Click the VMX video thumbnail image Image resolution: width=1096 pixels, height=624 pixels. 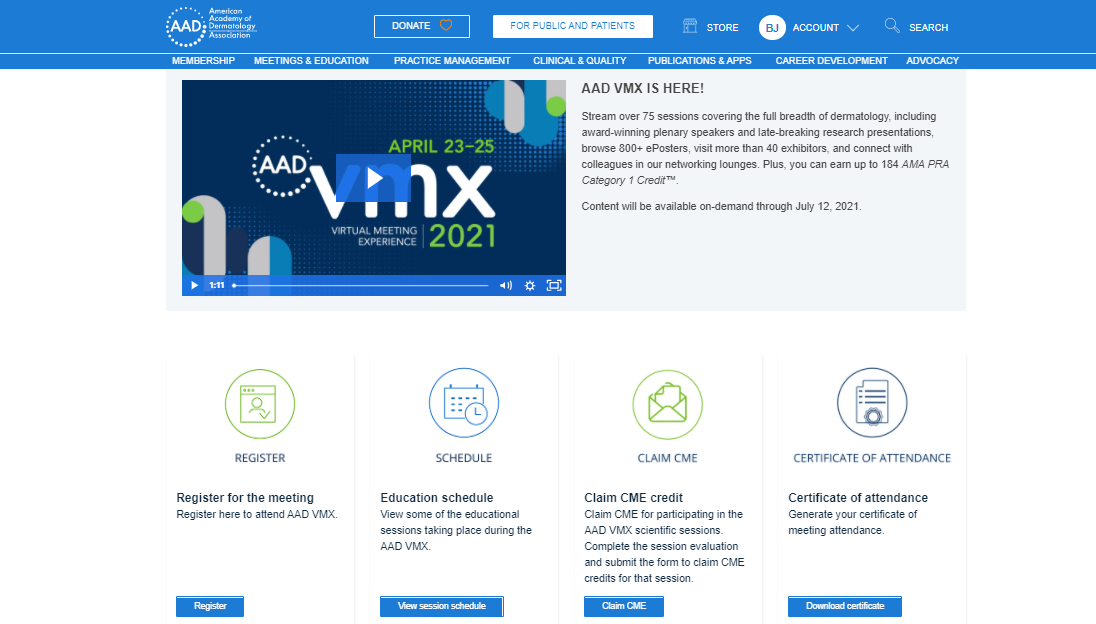tap(373, 187)
